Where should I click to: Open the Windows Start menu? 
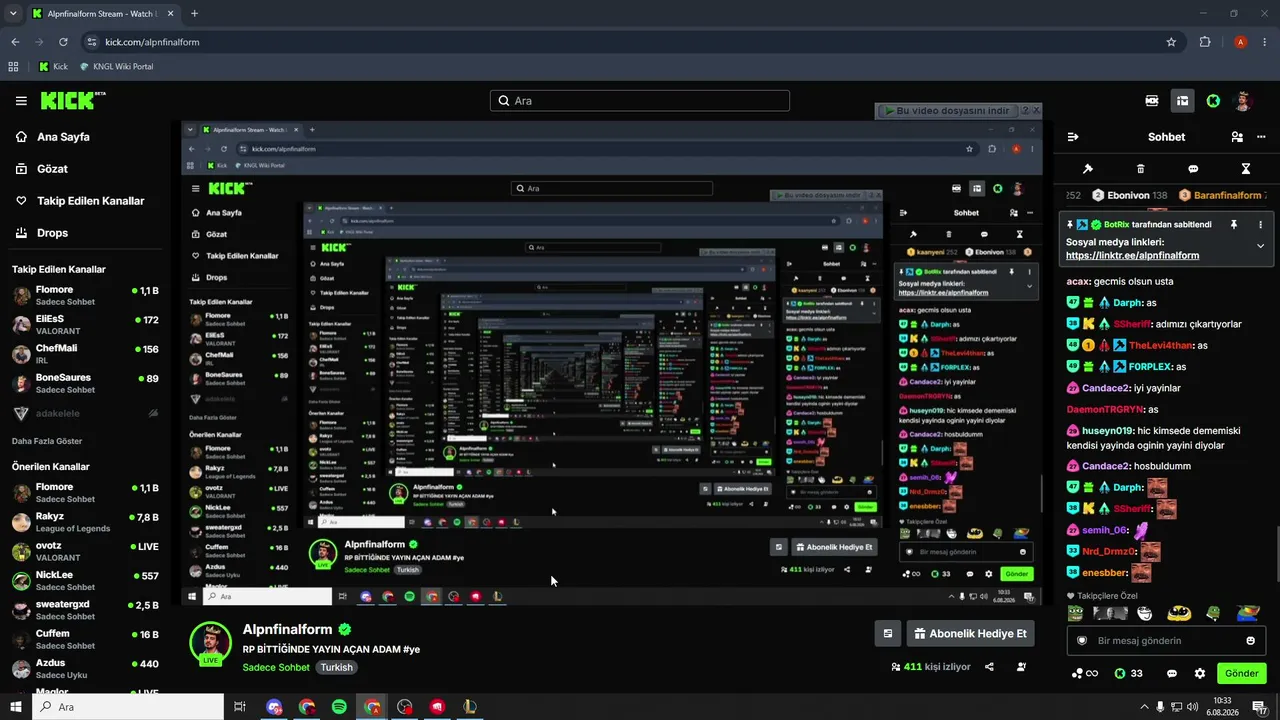click(x=16, y=707)
